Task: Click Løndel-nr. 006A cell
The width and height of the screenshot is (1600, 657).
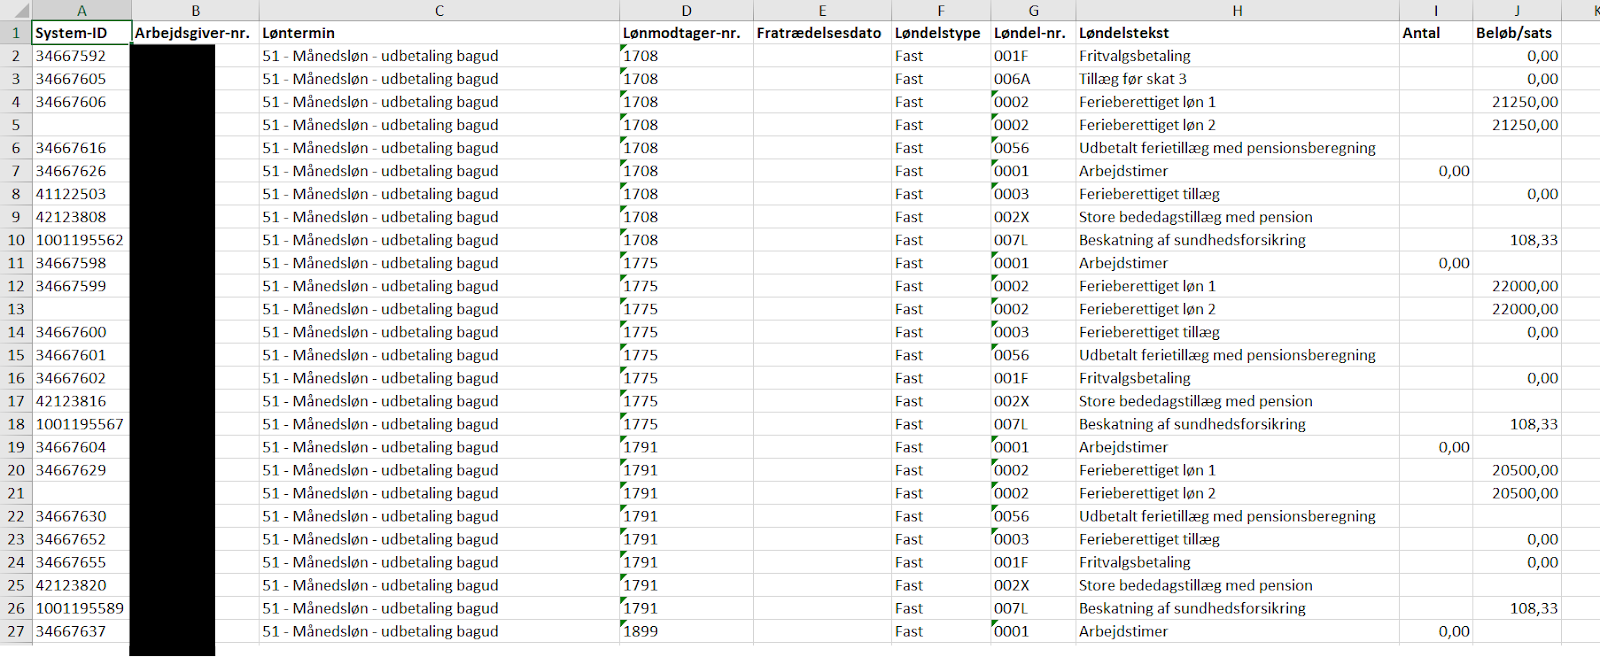Action: pos(1033,79)
